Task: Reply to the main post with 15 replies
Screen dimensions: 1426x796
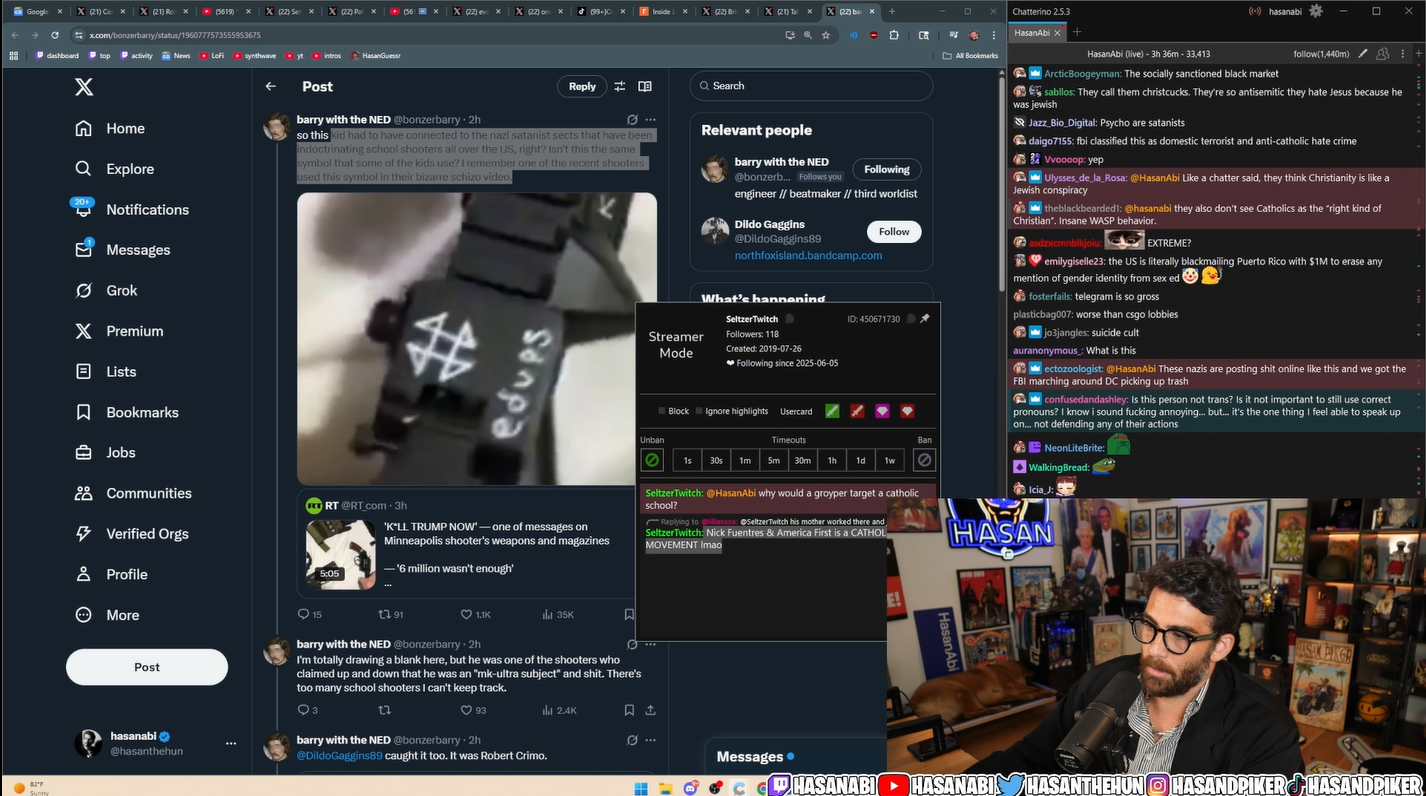Action: pyautogui.click(x=309, y=614)
